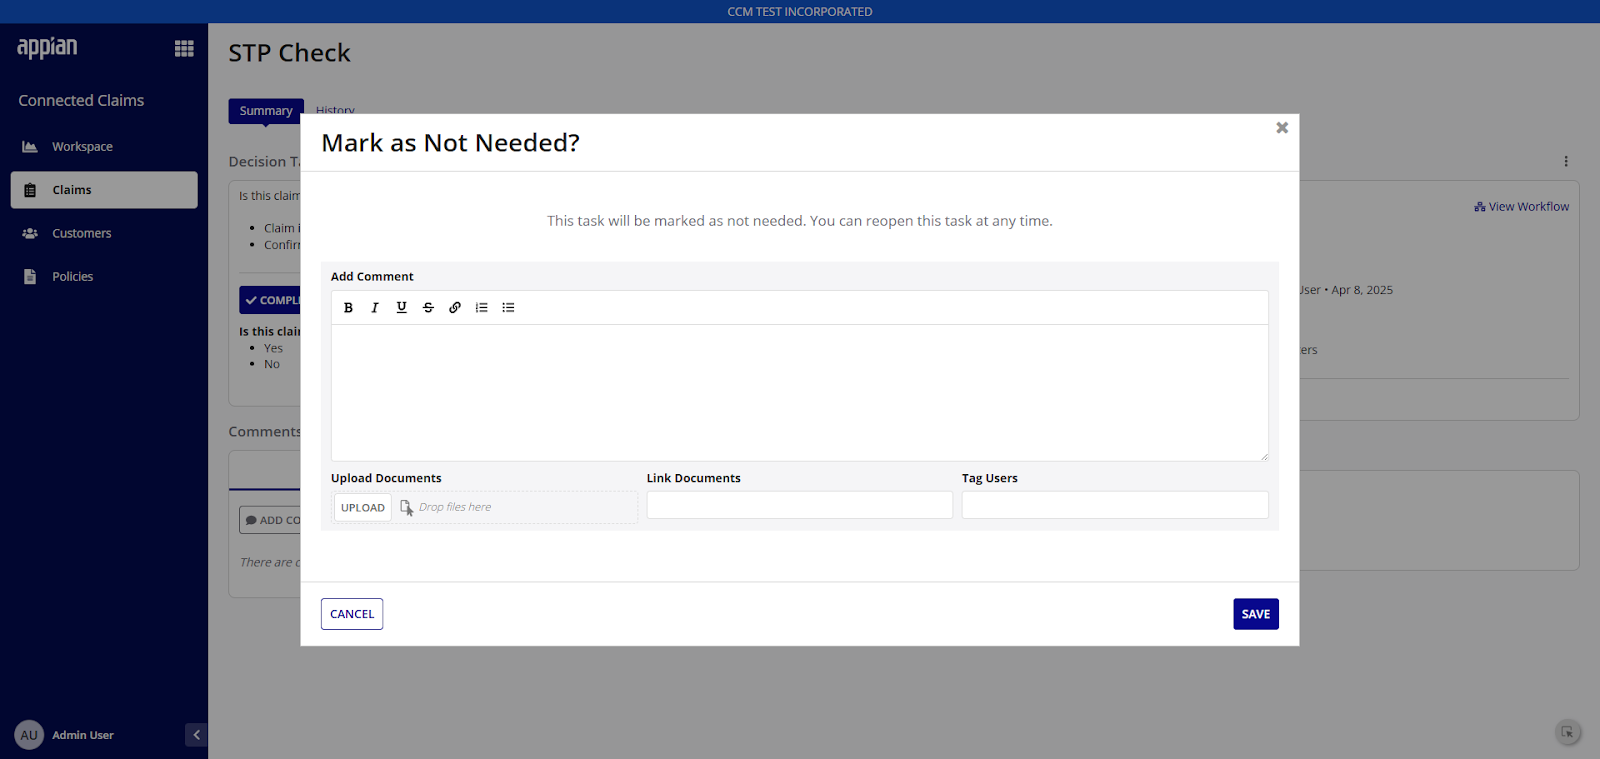The width and height of the screenshot is (1600, 759).
Task: Click the floating pointer icon at bottom right
Action: coord(1567,732)
